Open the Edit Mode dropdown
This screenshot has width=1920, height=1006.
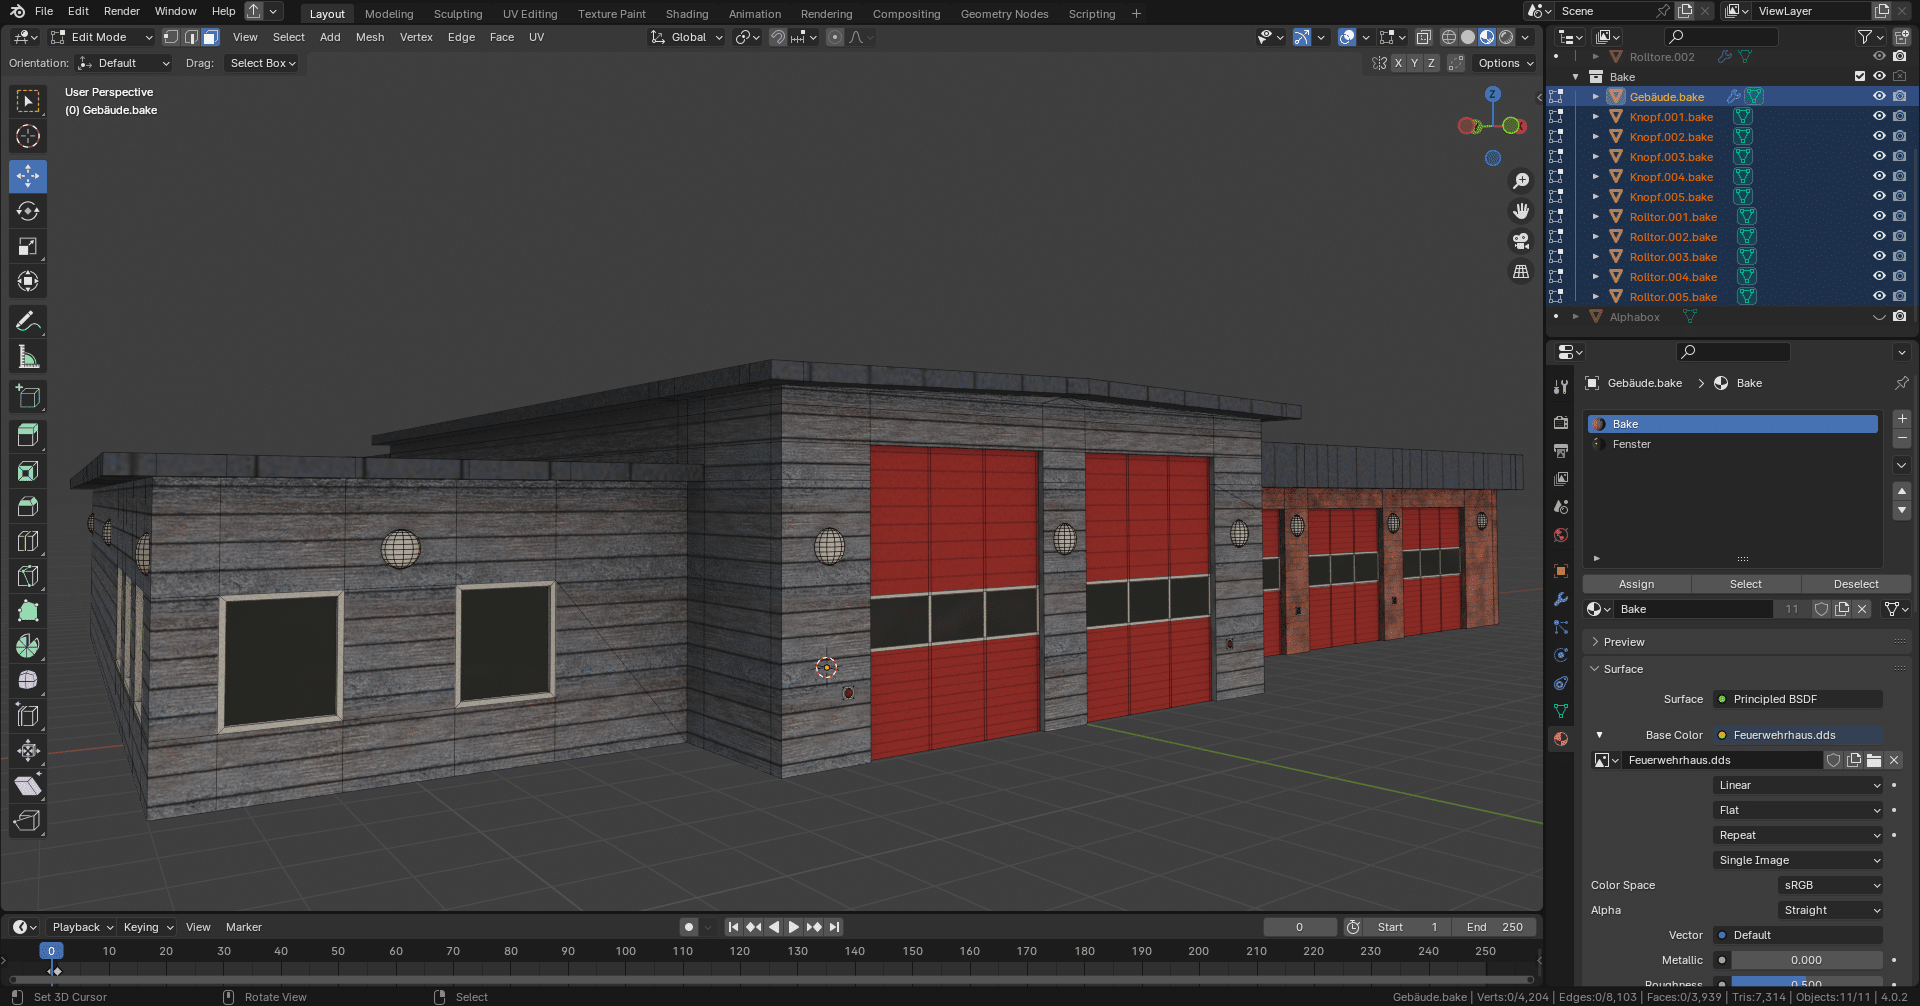[101, 37]
